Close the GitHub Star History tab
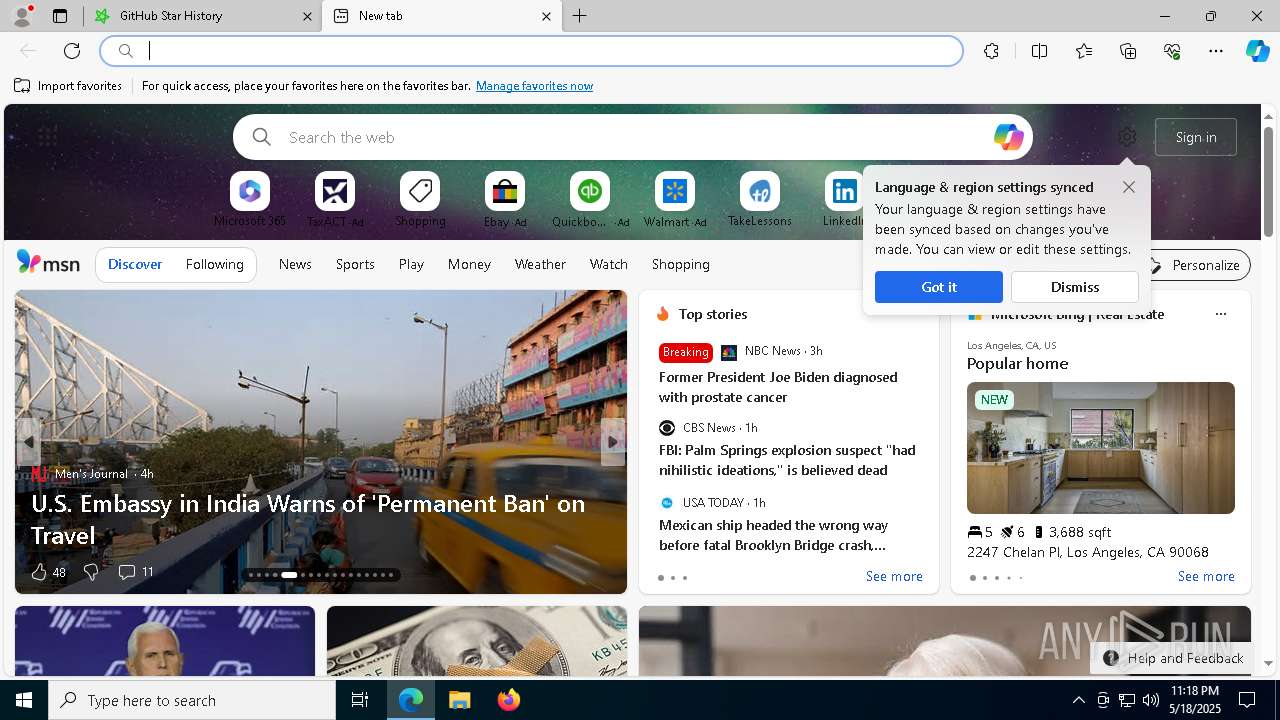1280x720 pixels. (307, 16)
